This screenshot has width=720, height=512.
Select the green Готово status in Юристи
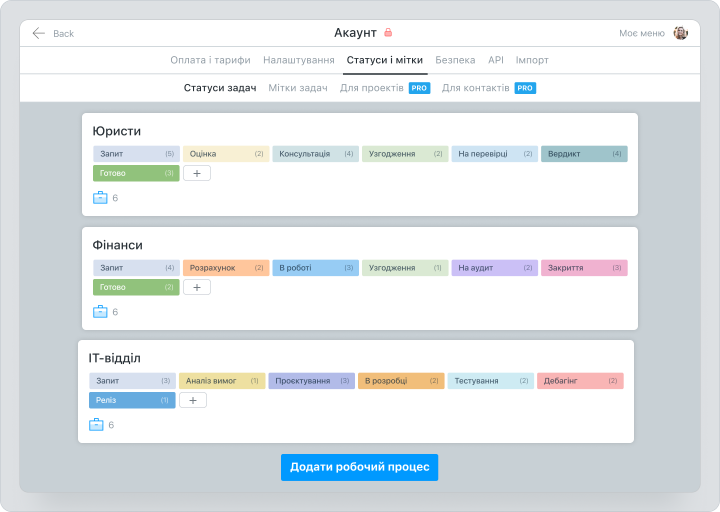(x=136, y=173)
